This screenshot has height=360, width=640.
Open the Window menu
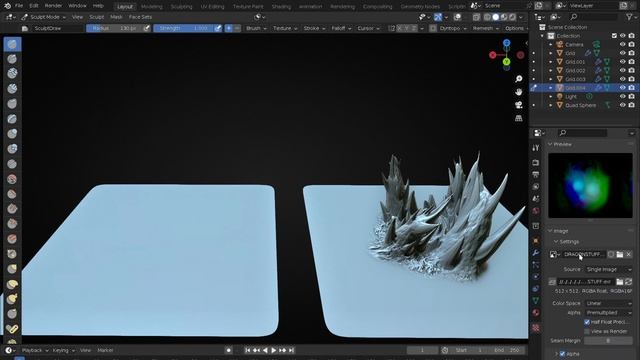[77, 6]
